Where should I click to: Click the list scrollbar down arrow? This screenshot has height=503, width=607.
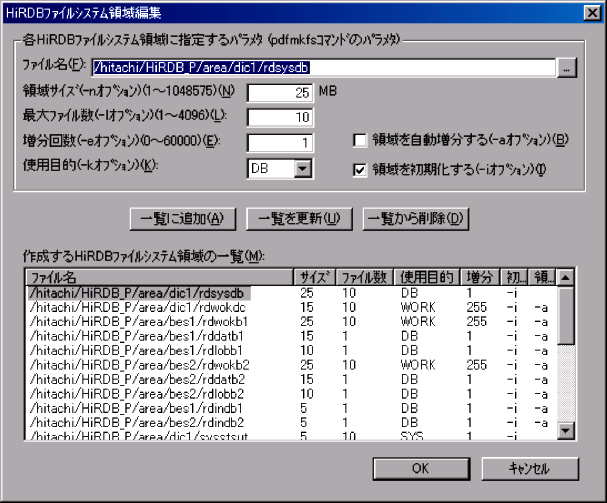click(x=566, y=431)
